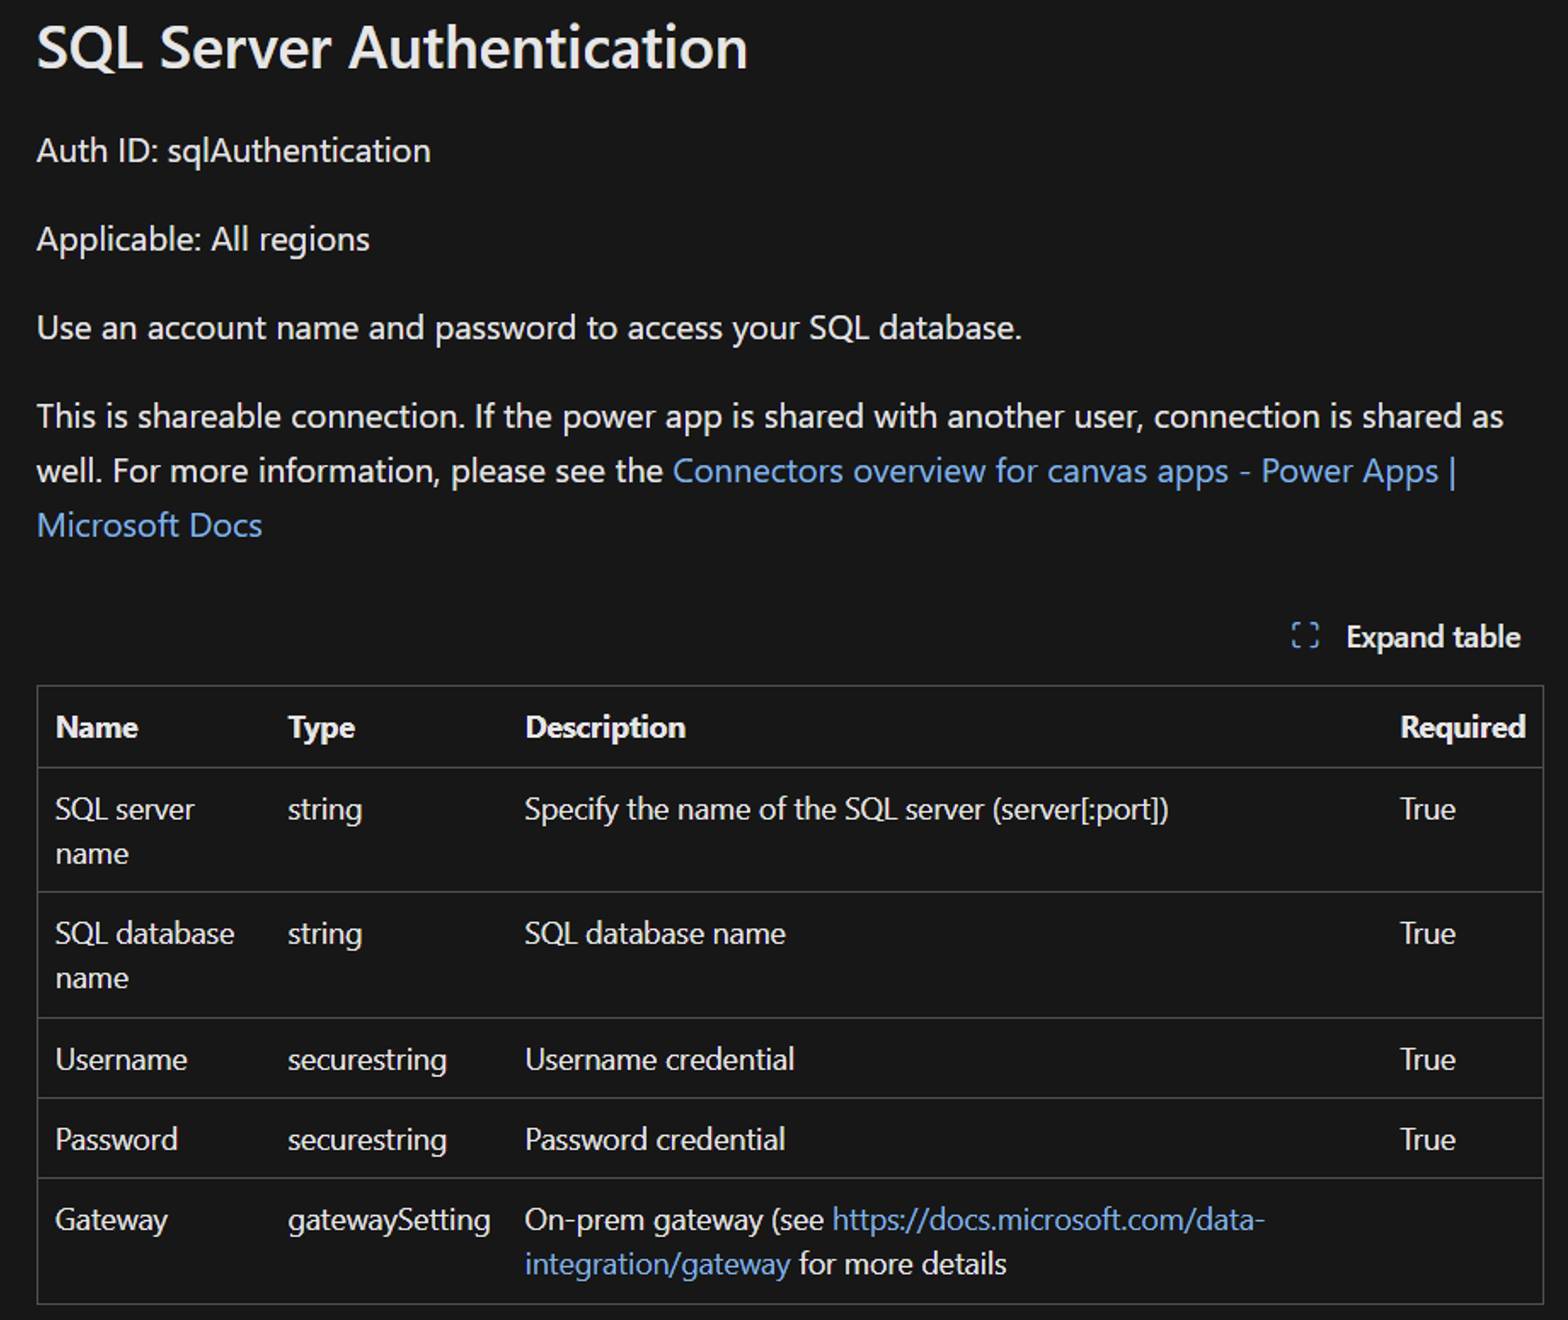The width and height of the screenshot is (1568, 1320).
Task: Click securestring type in Password row
Action: tap(367, 1140)
